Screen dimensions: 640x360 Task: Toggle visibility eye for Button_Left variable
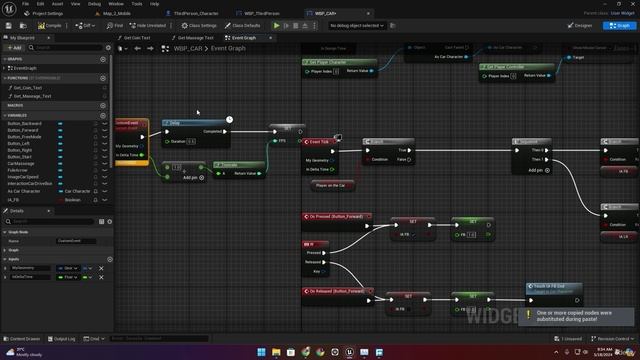tap(96, 144)
